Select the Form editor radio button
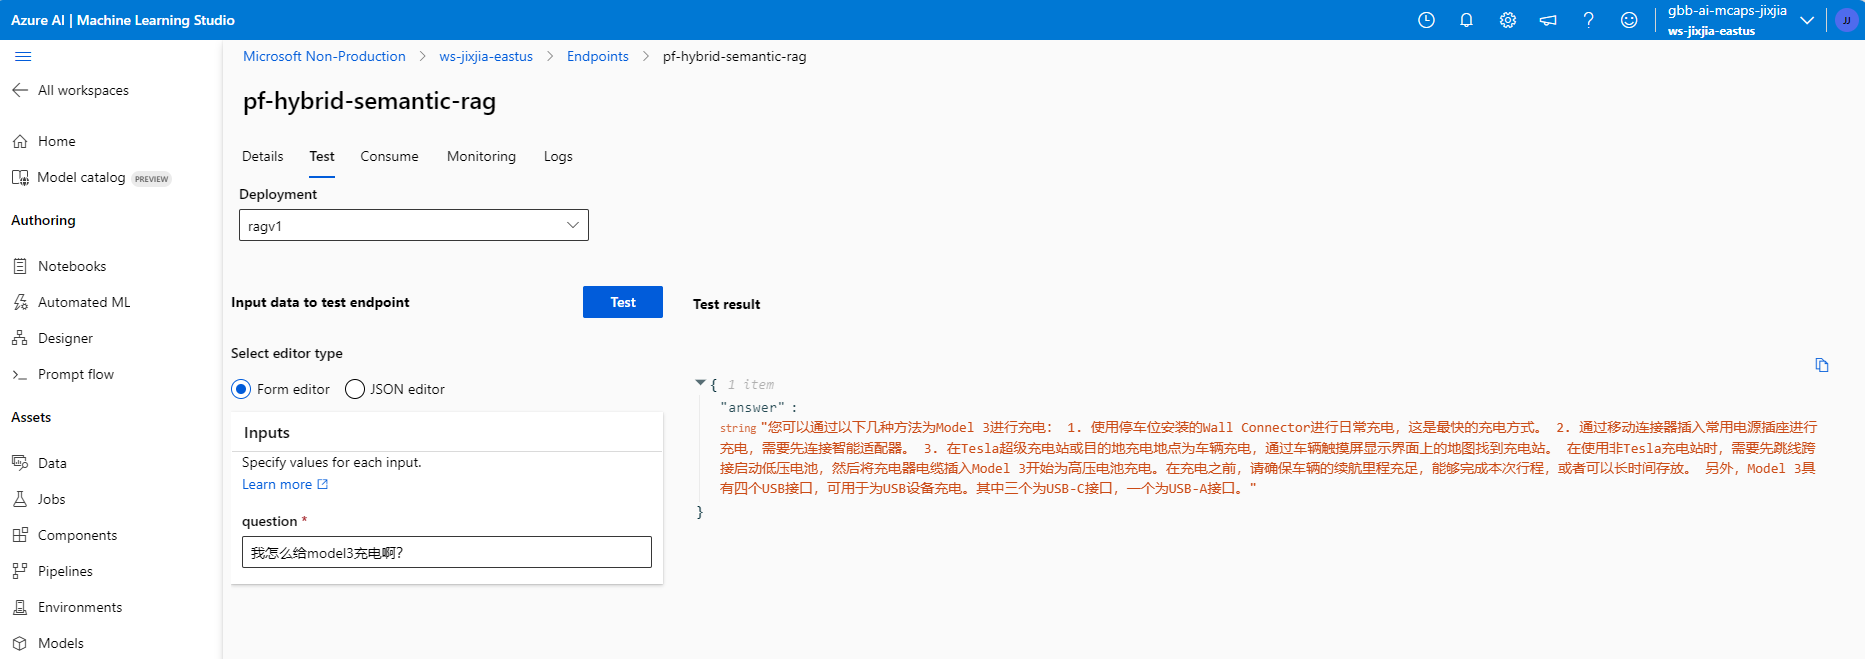1865x659 pixels. click(241, 389)
